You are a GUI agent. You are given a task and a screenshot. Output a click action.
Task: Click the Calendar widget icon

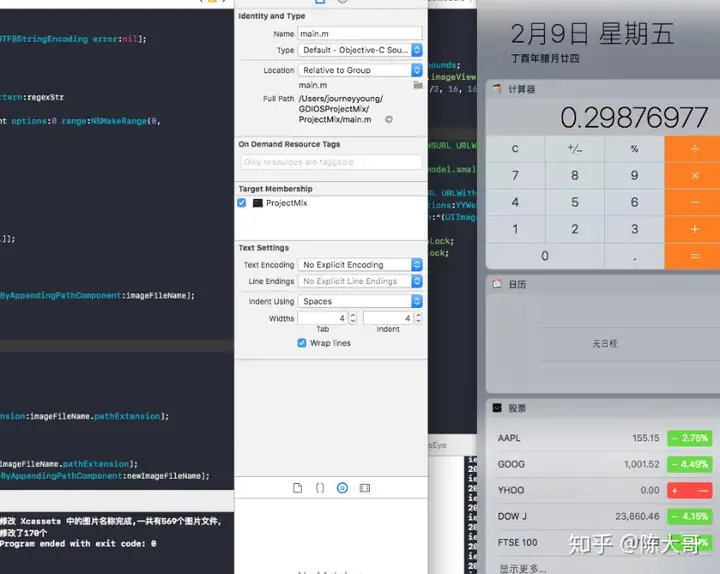pos(497,284)
